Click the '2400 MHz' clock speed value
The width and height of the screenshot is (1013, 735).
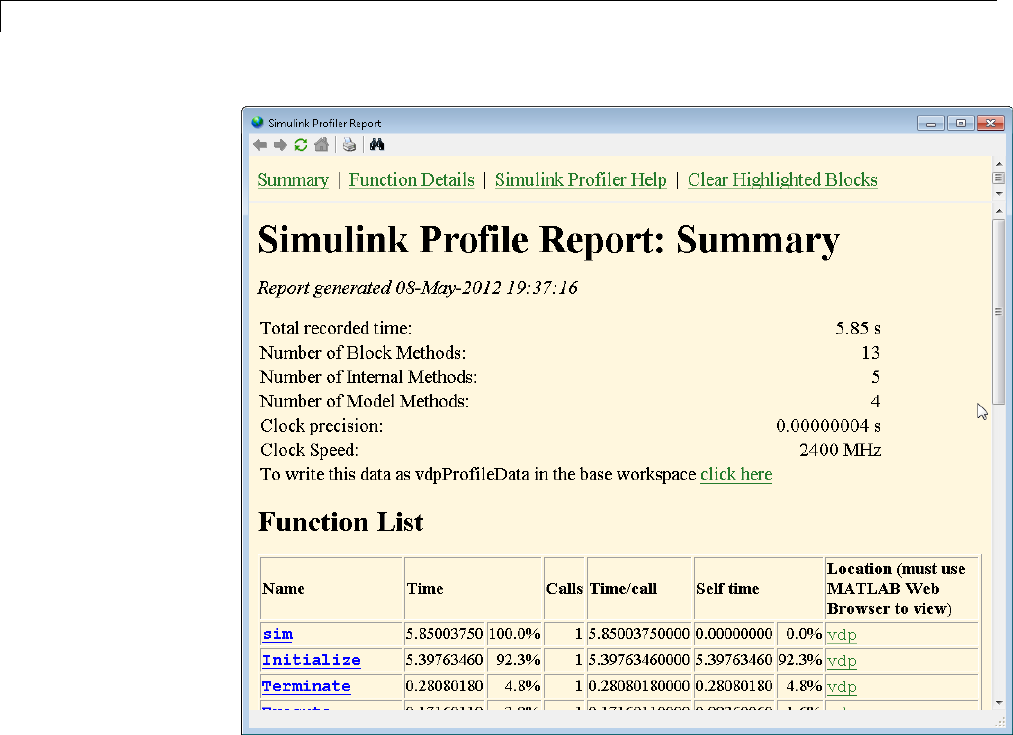tap(840, 450)
